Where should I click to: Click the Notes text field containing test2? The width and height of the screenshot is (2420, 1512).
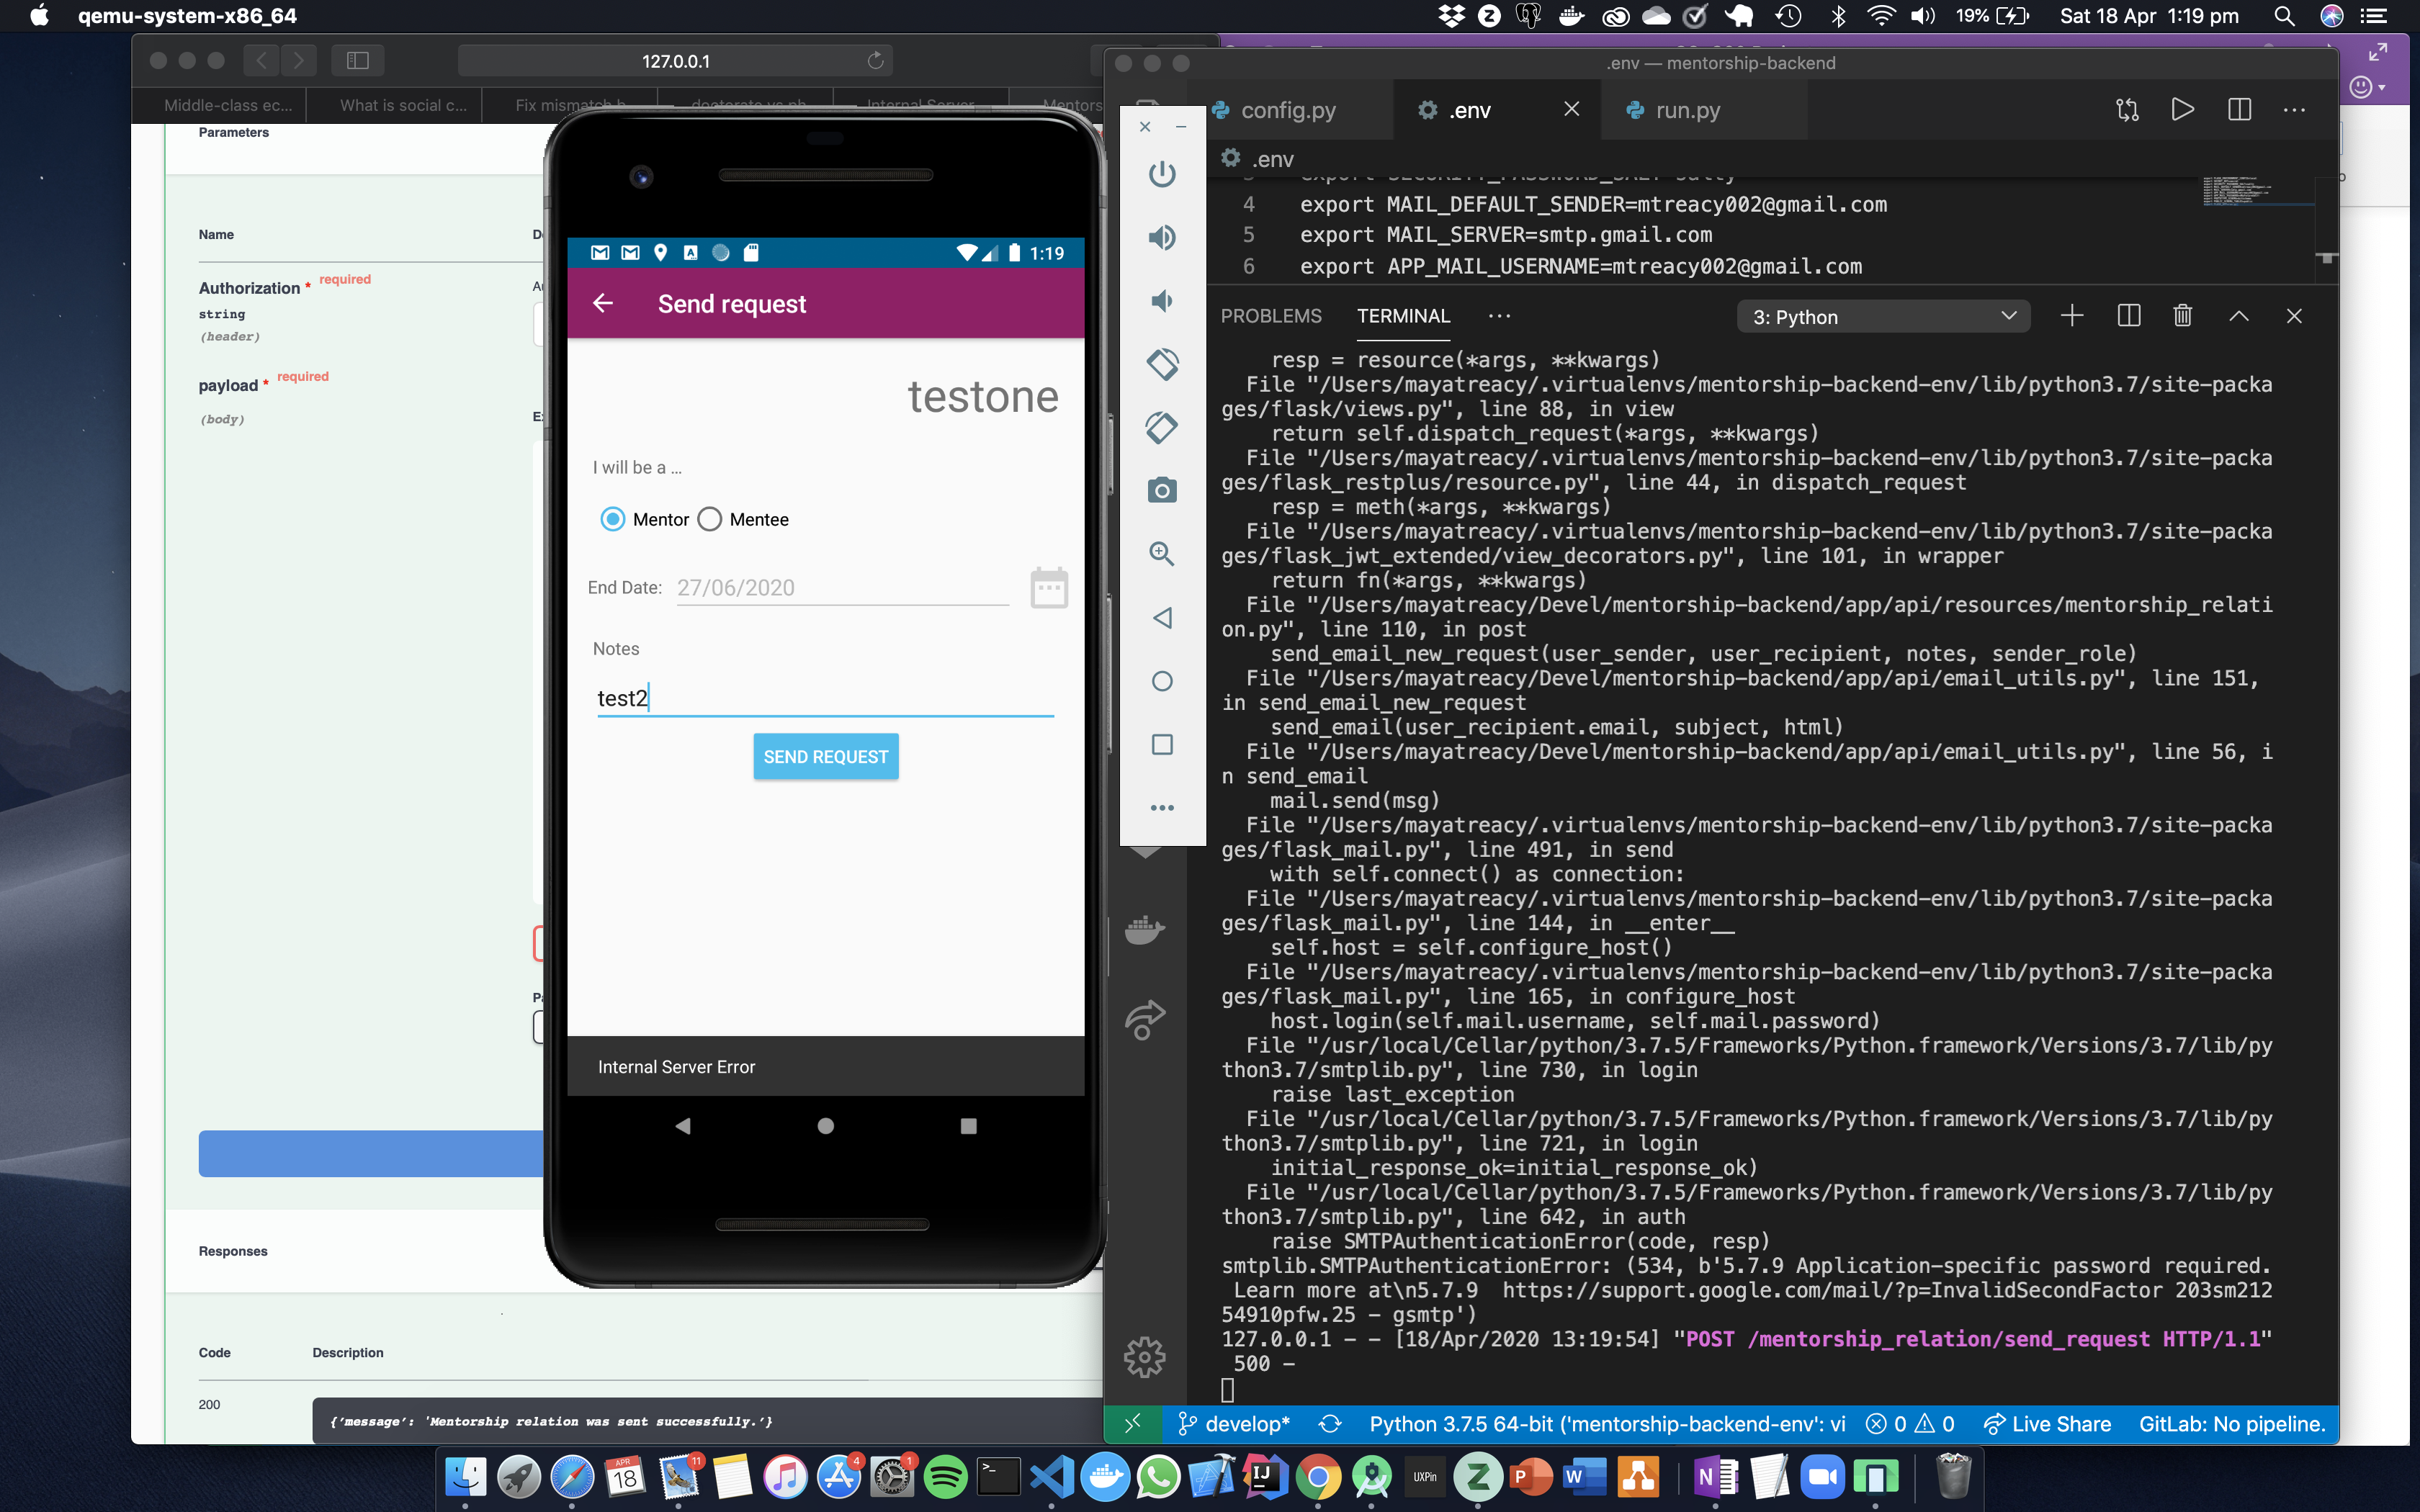click(x=825, y=698)
